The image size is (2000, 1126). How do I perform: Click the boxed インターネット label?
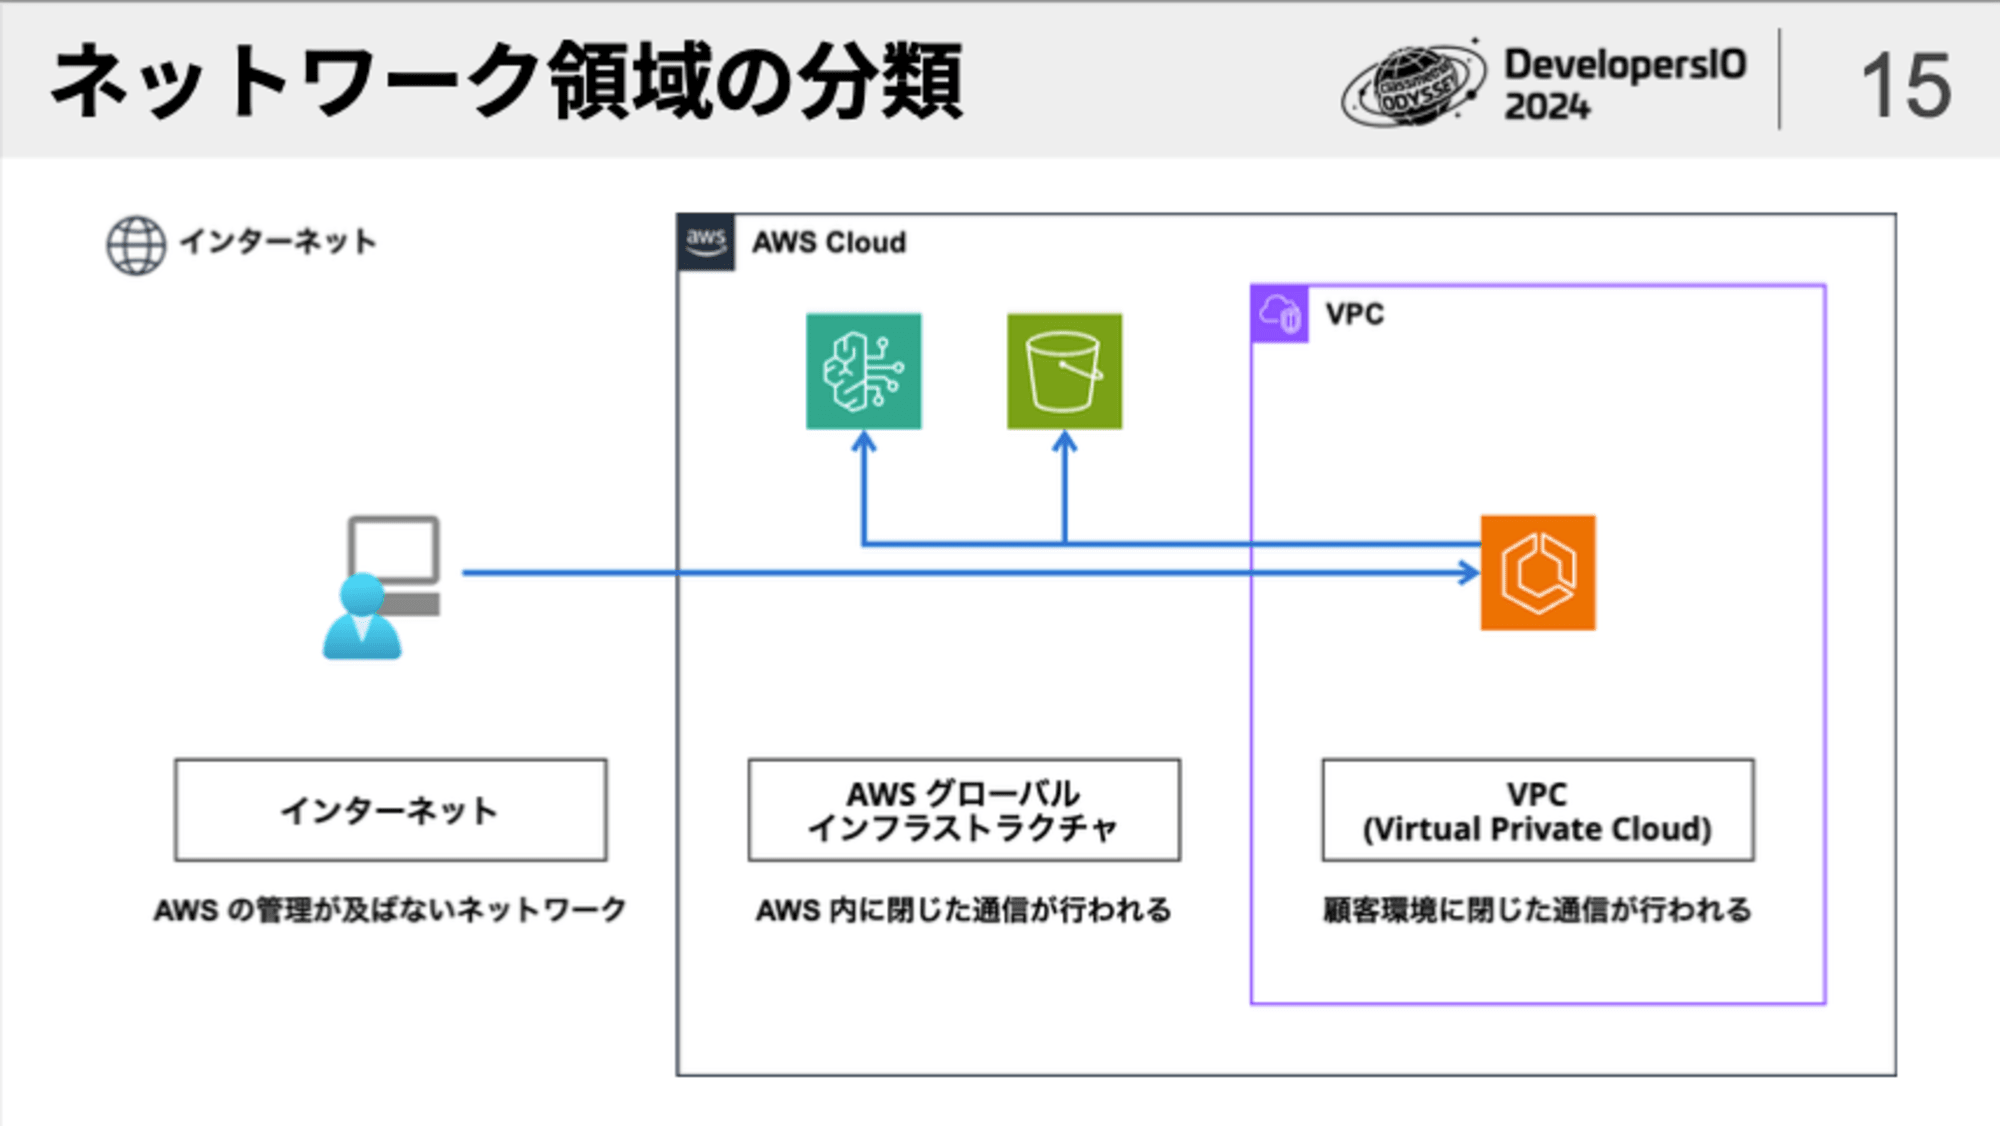[391, 810]
